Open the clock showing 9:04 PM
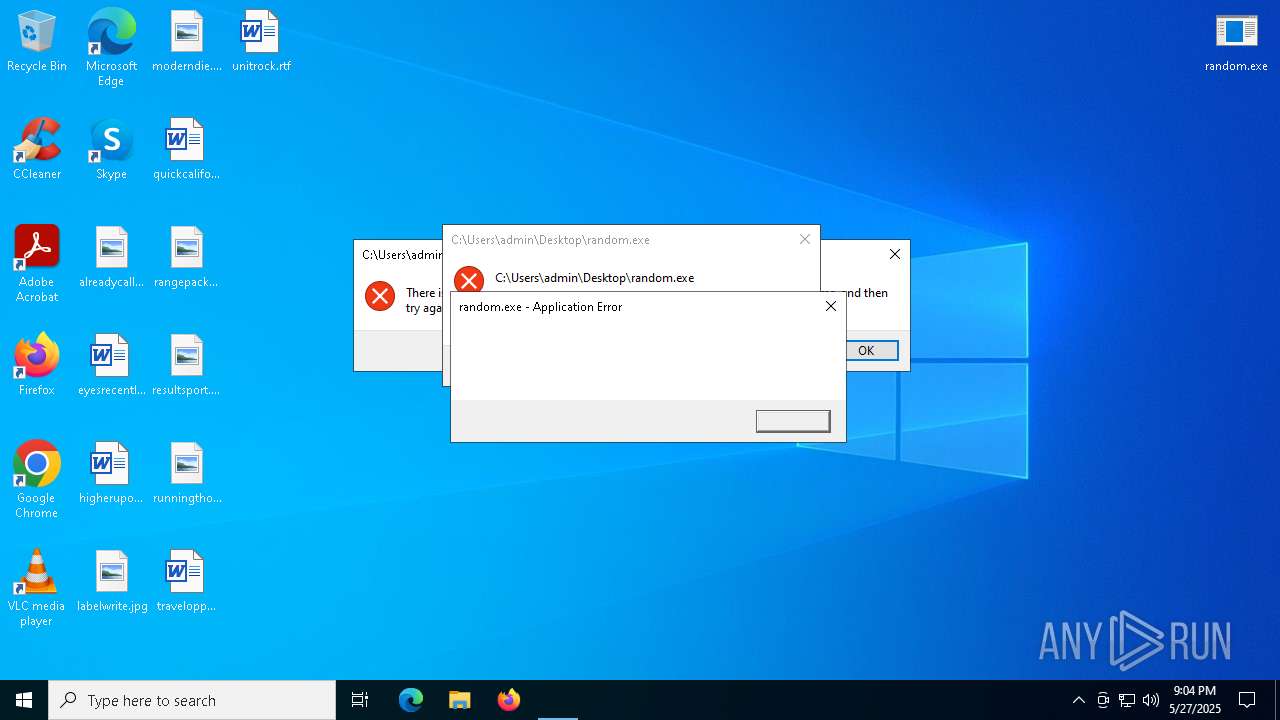Viewport: 1280px width, 720px height. click(x=1195, y=700)
